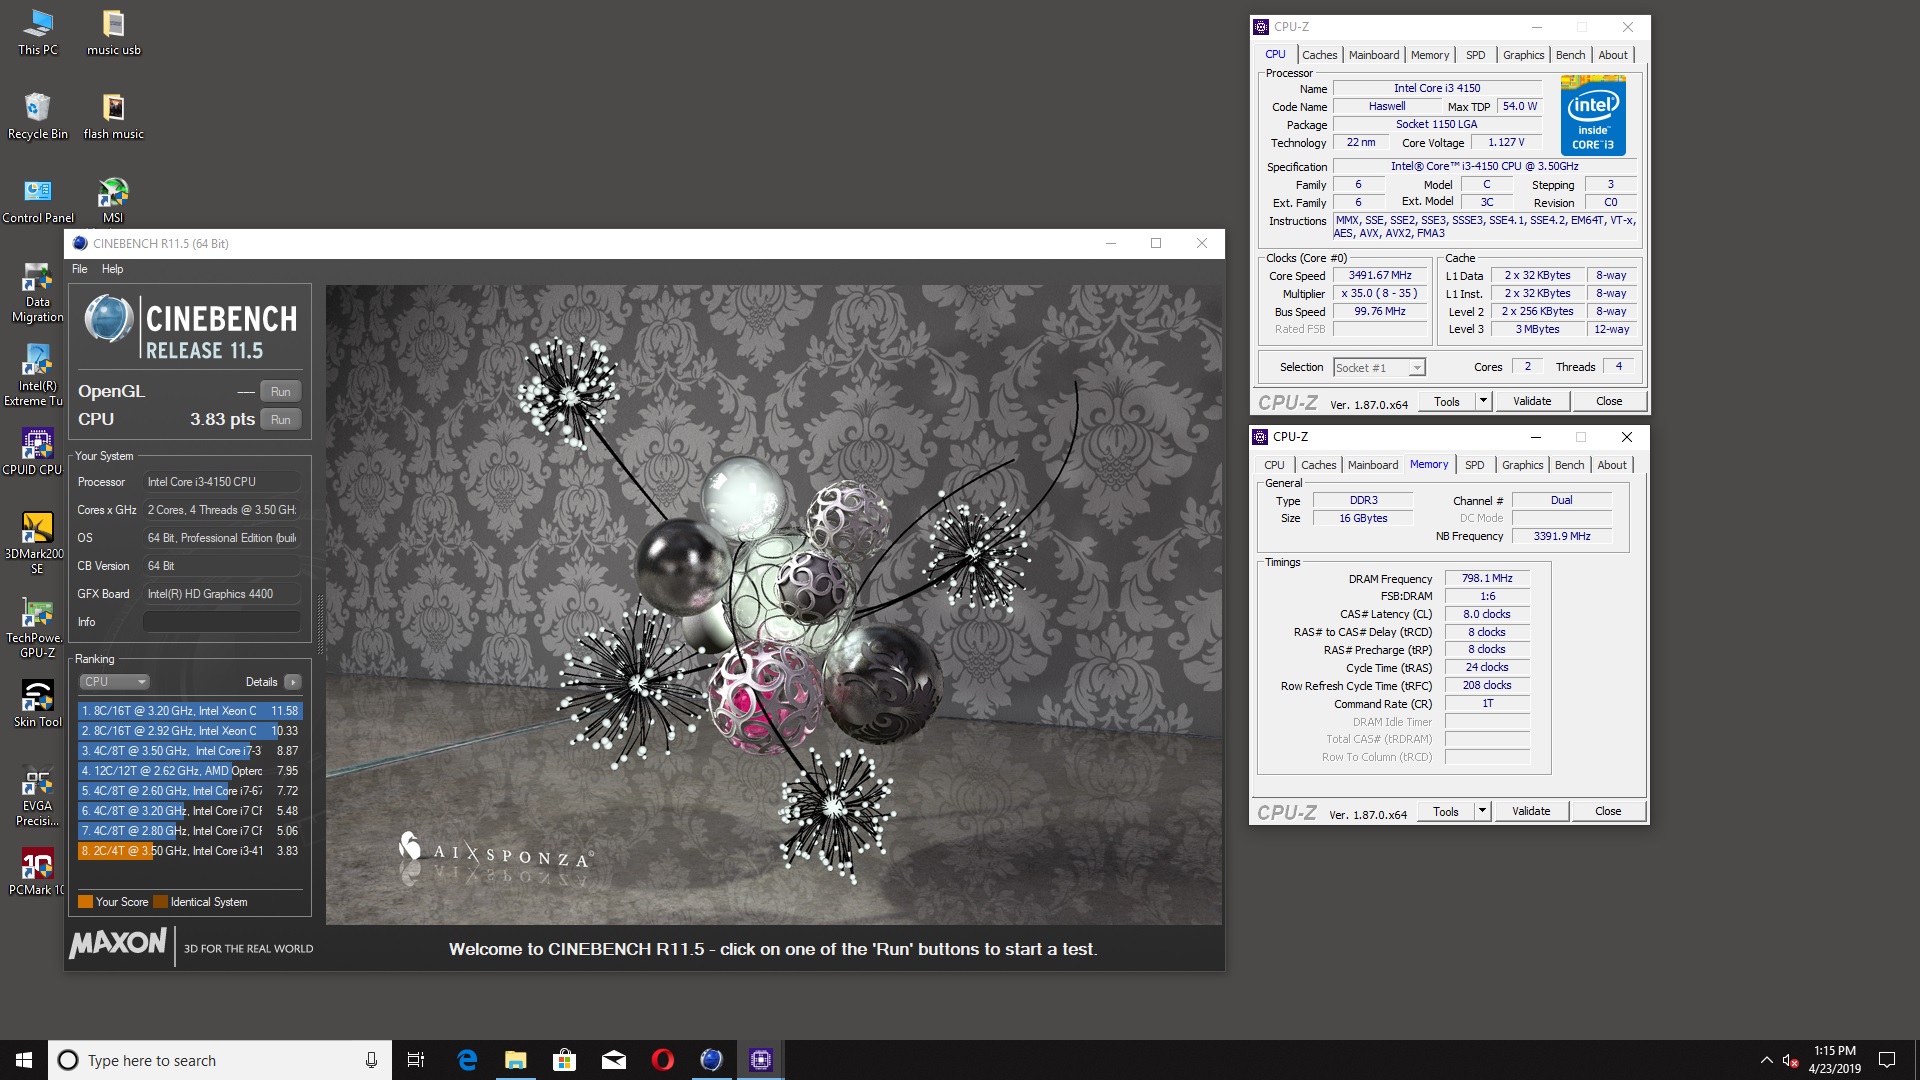1920x1080 pixels.
Task: Select your score row 8 with 3.83
Action: point(190,851)
